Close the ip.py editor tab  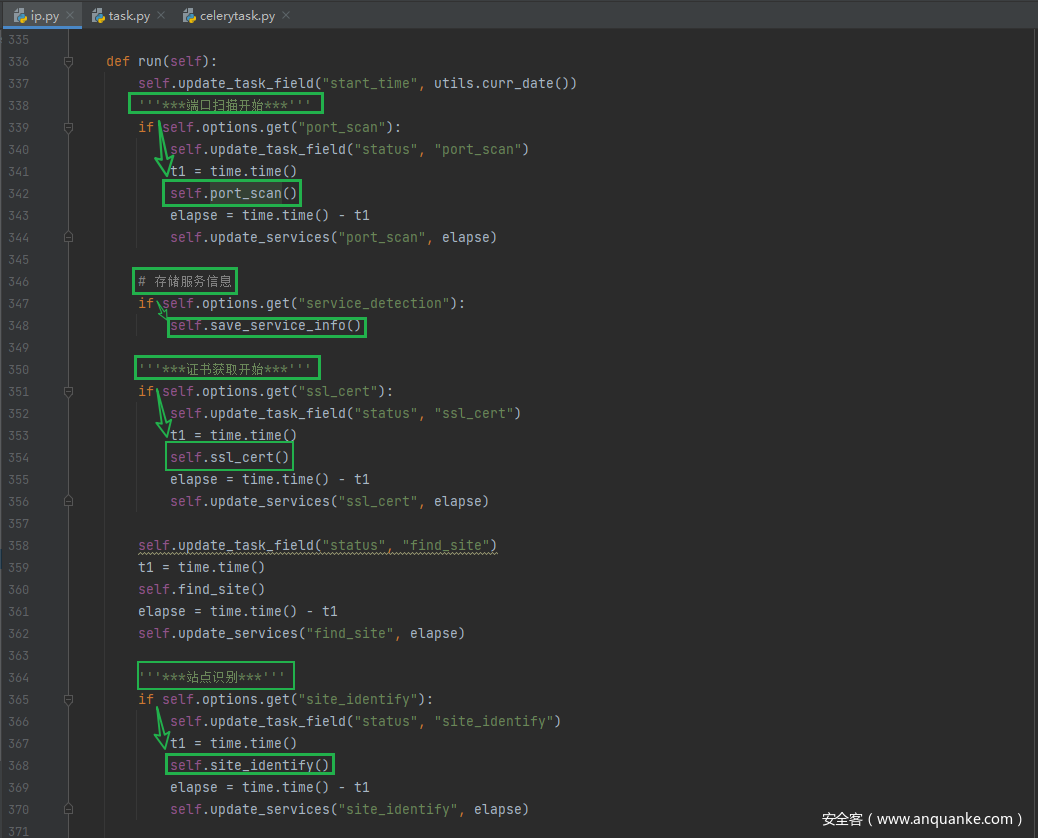tap(70, 16)
